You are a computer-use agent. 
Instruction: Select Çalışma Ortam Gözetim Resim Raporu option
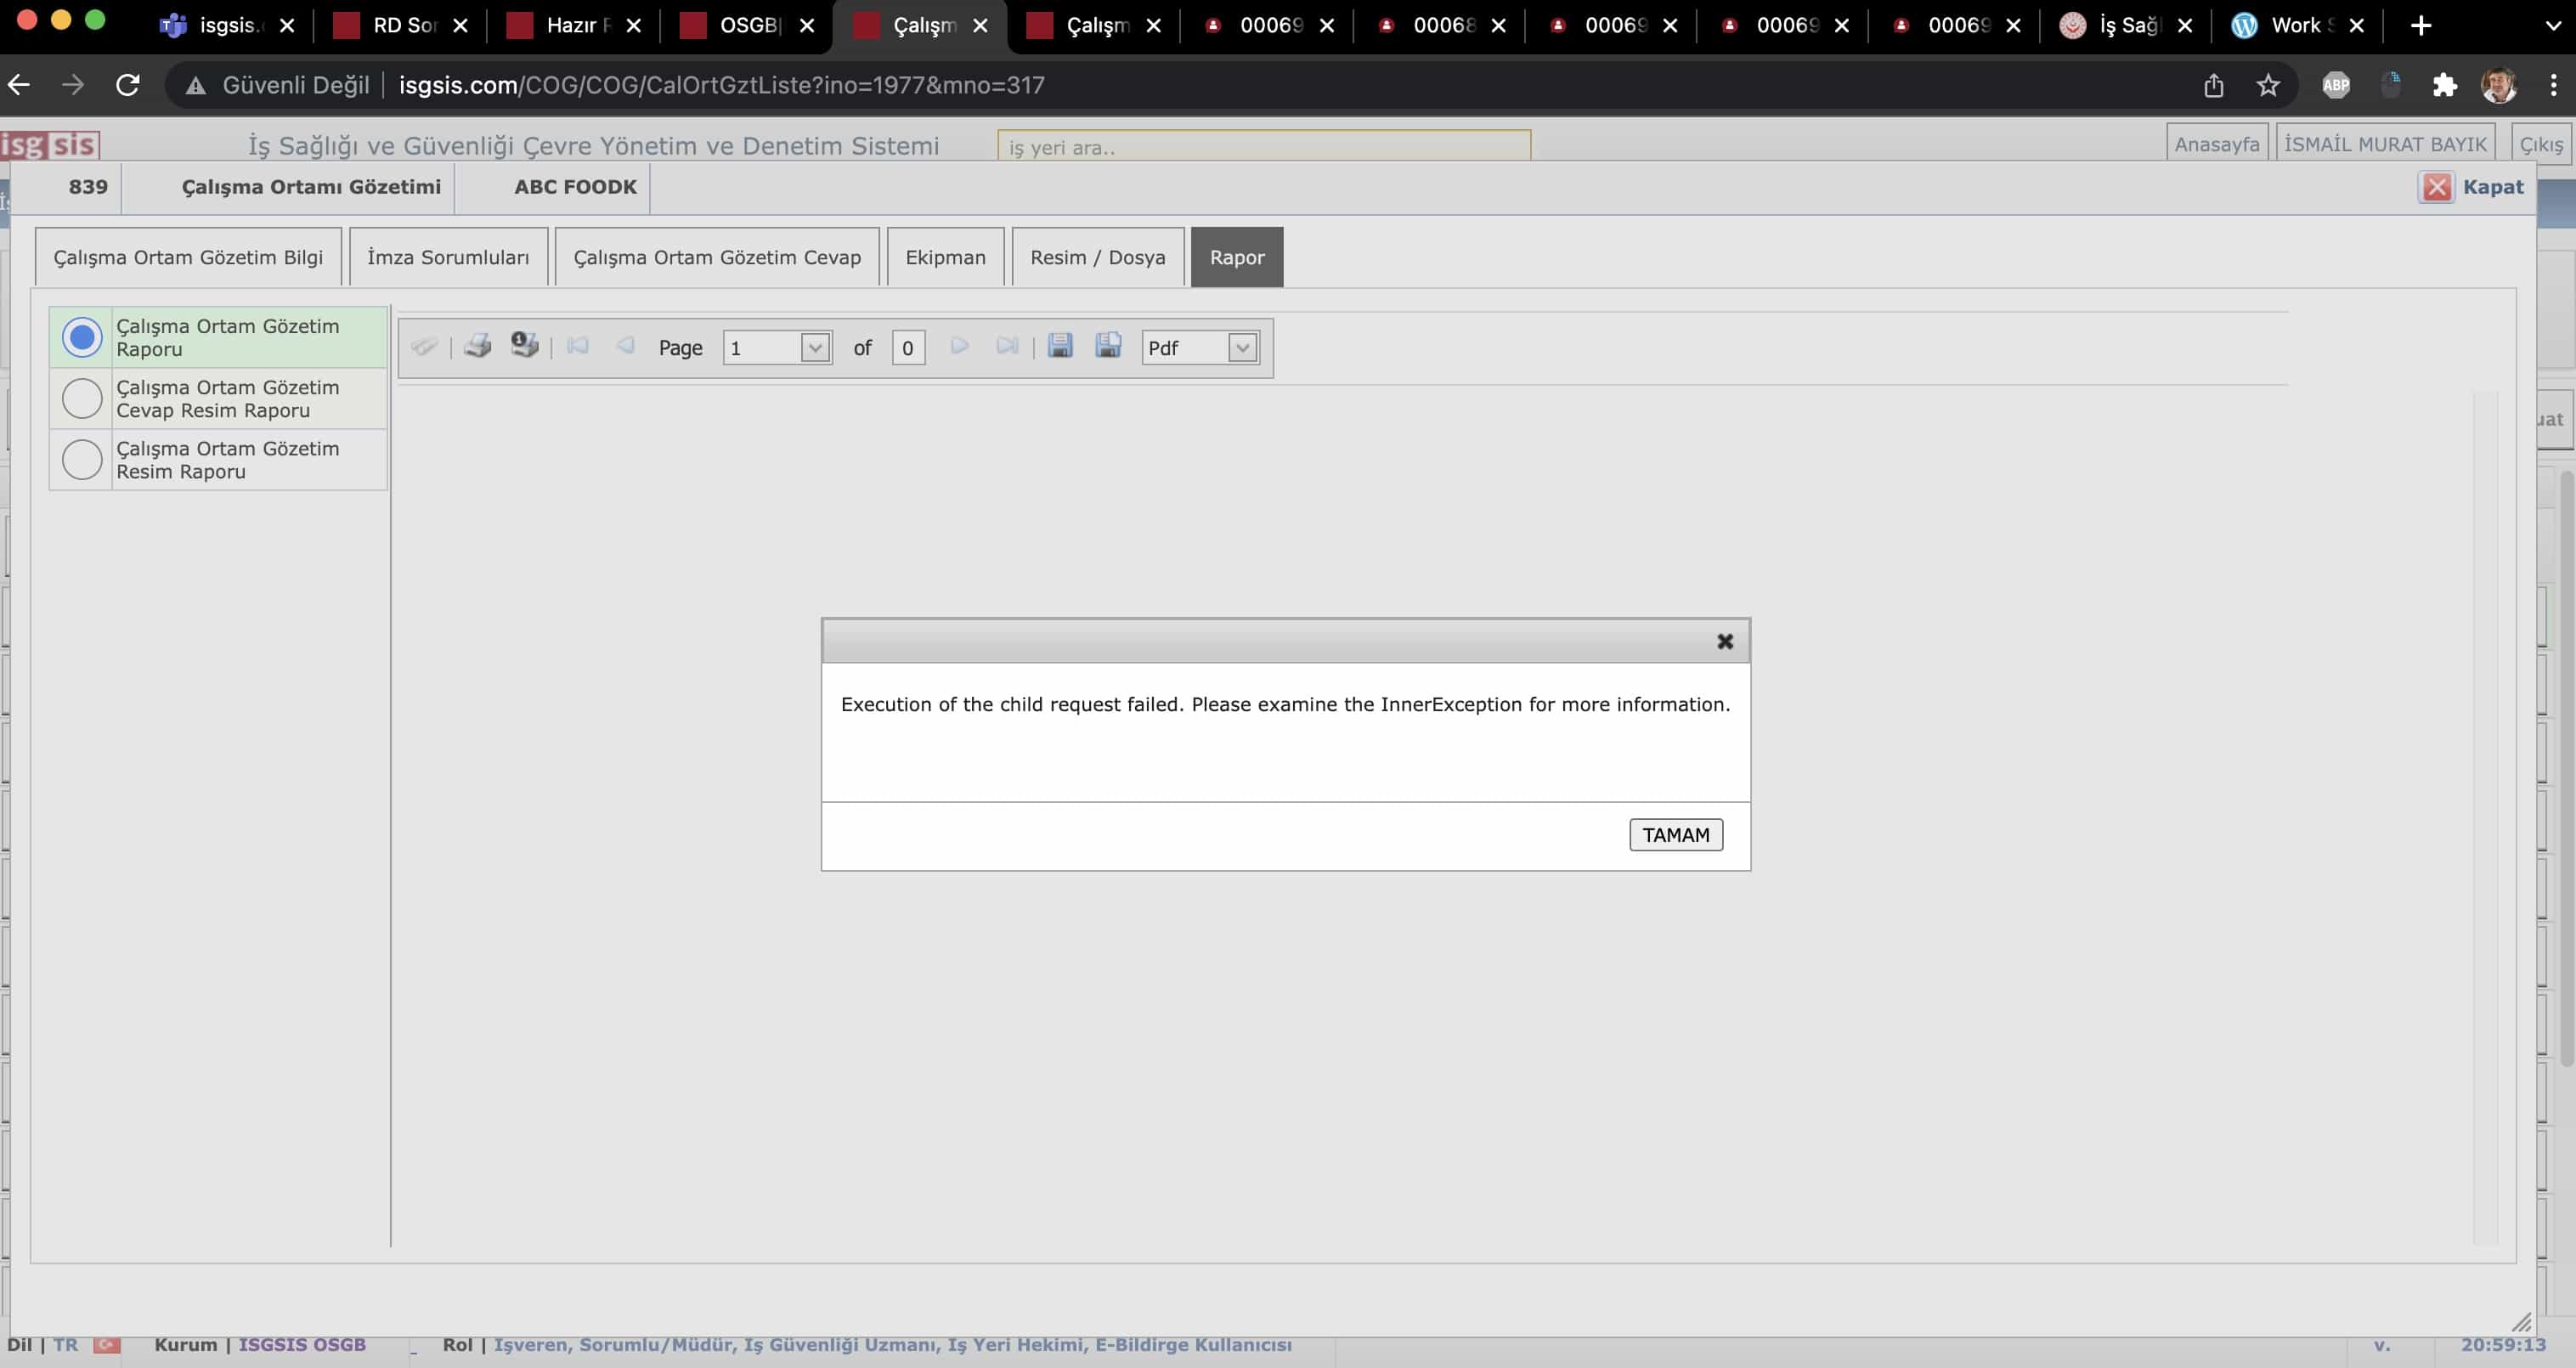click(82, 459)
